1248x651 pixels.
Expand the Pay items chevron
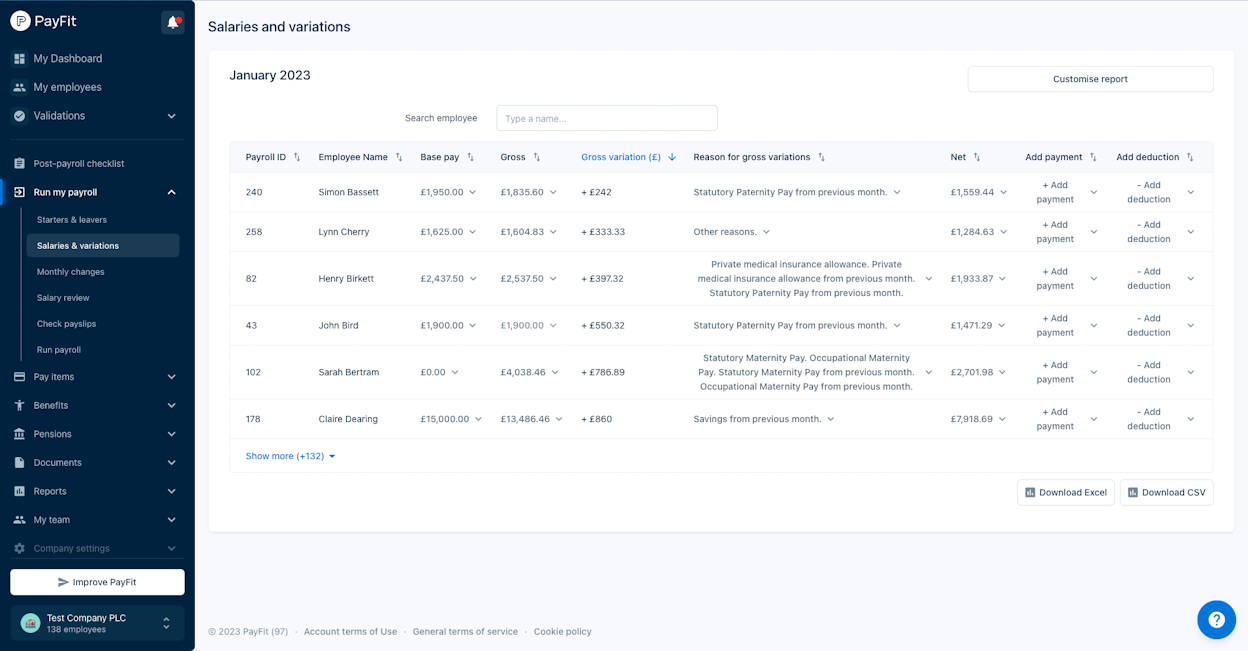[171, 377]
